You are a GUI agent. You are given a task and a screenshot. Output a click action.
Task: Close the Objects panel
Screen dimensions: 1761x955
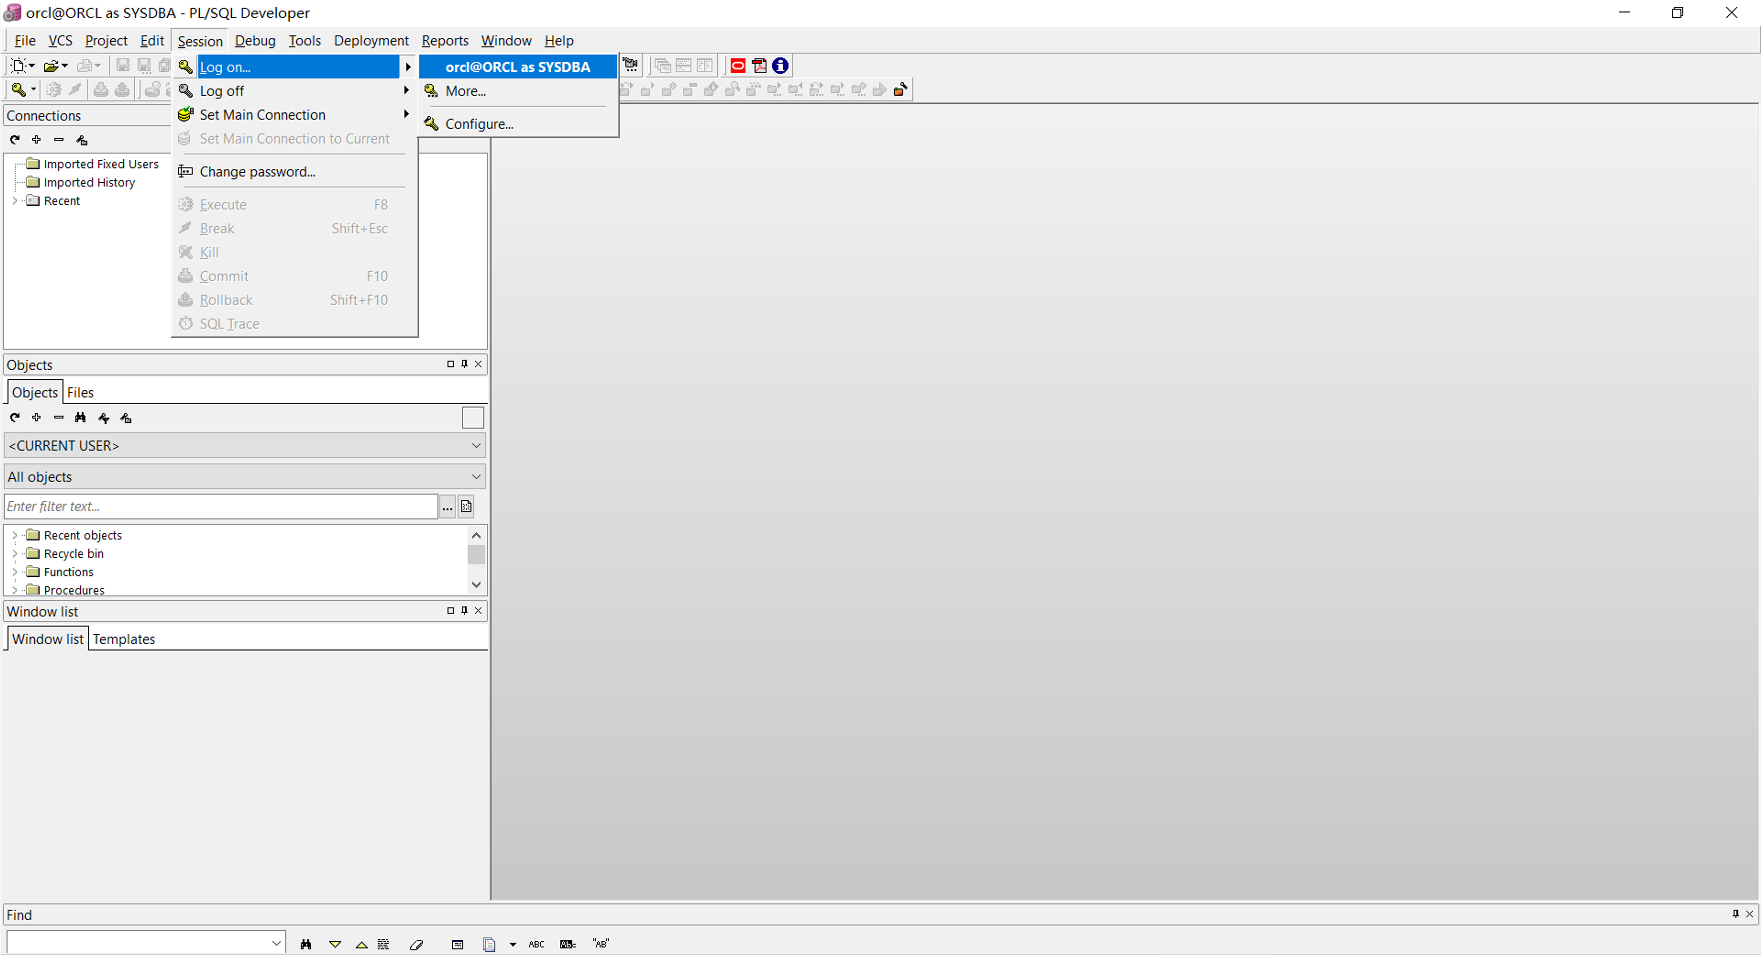point(479,364)
